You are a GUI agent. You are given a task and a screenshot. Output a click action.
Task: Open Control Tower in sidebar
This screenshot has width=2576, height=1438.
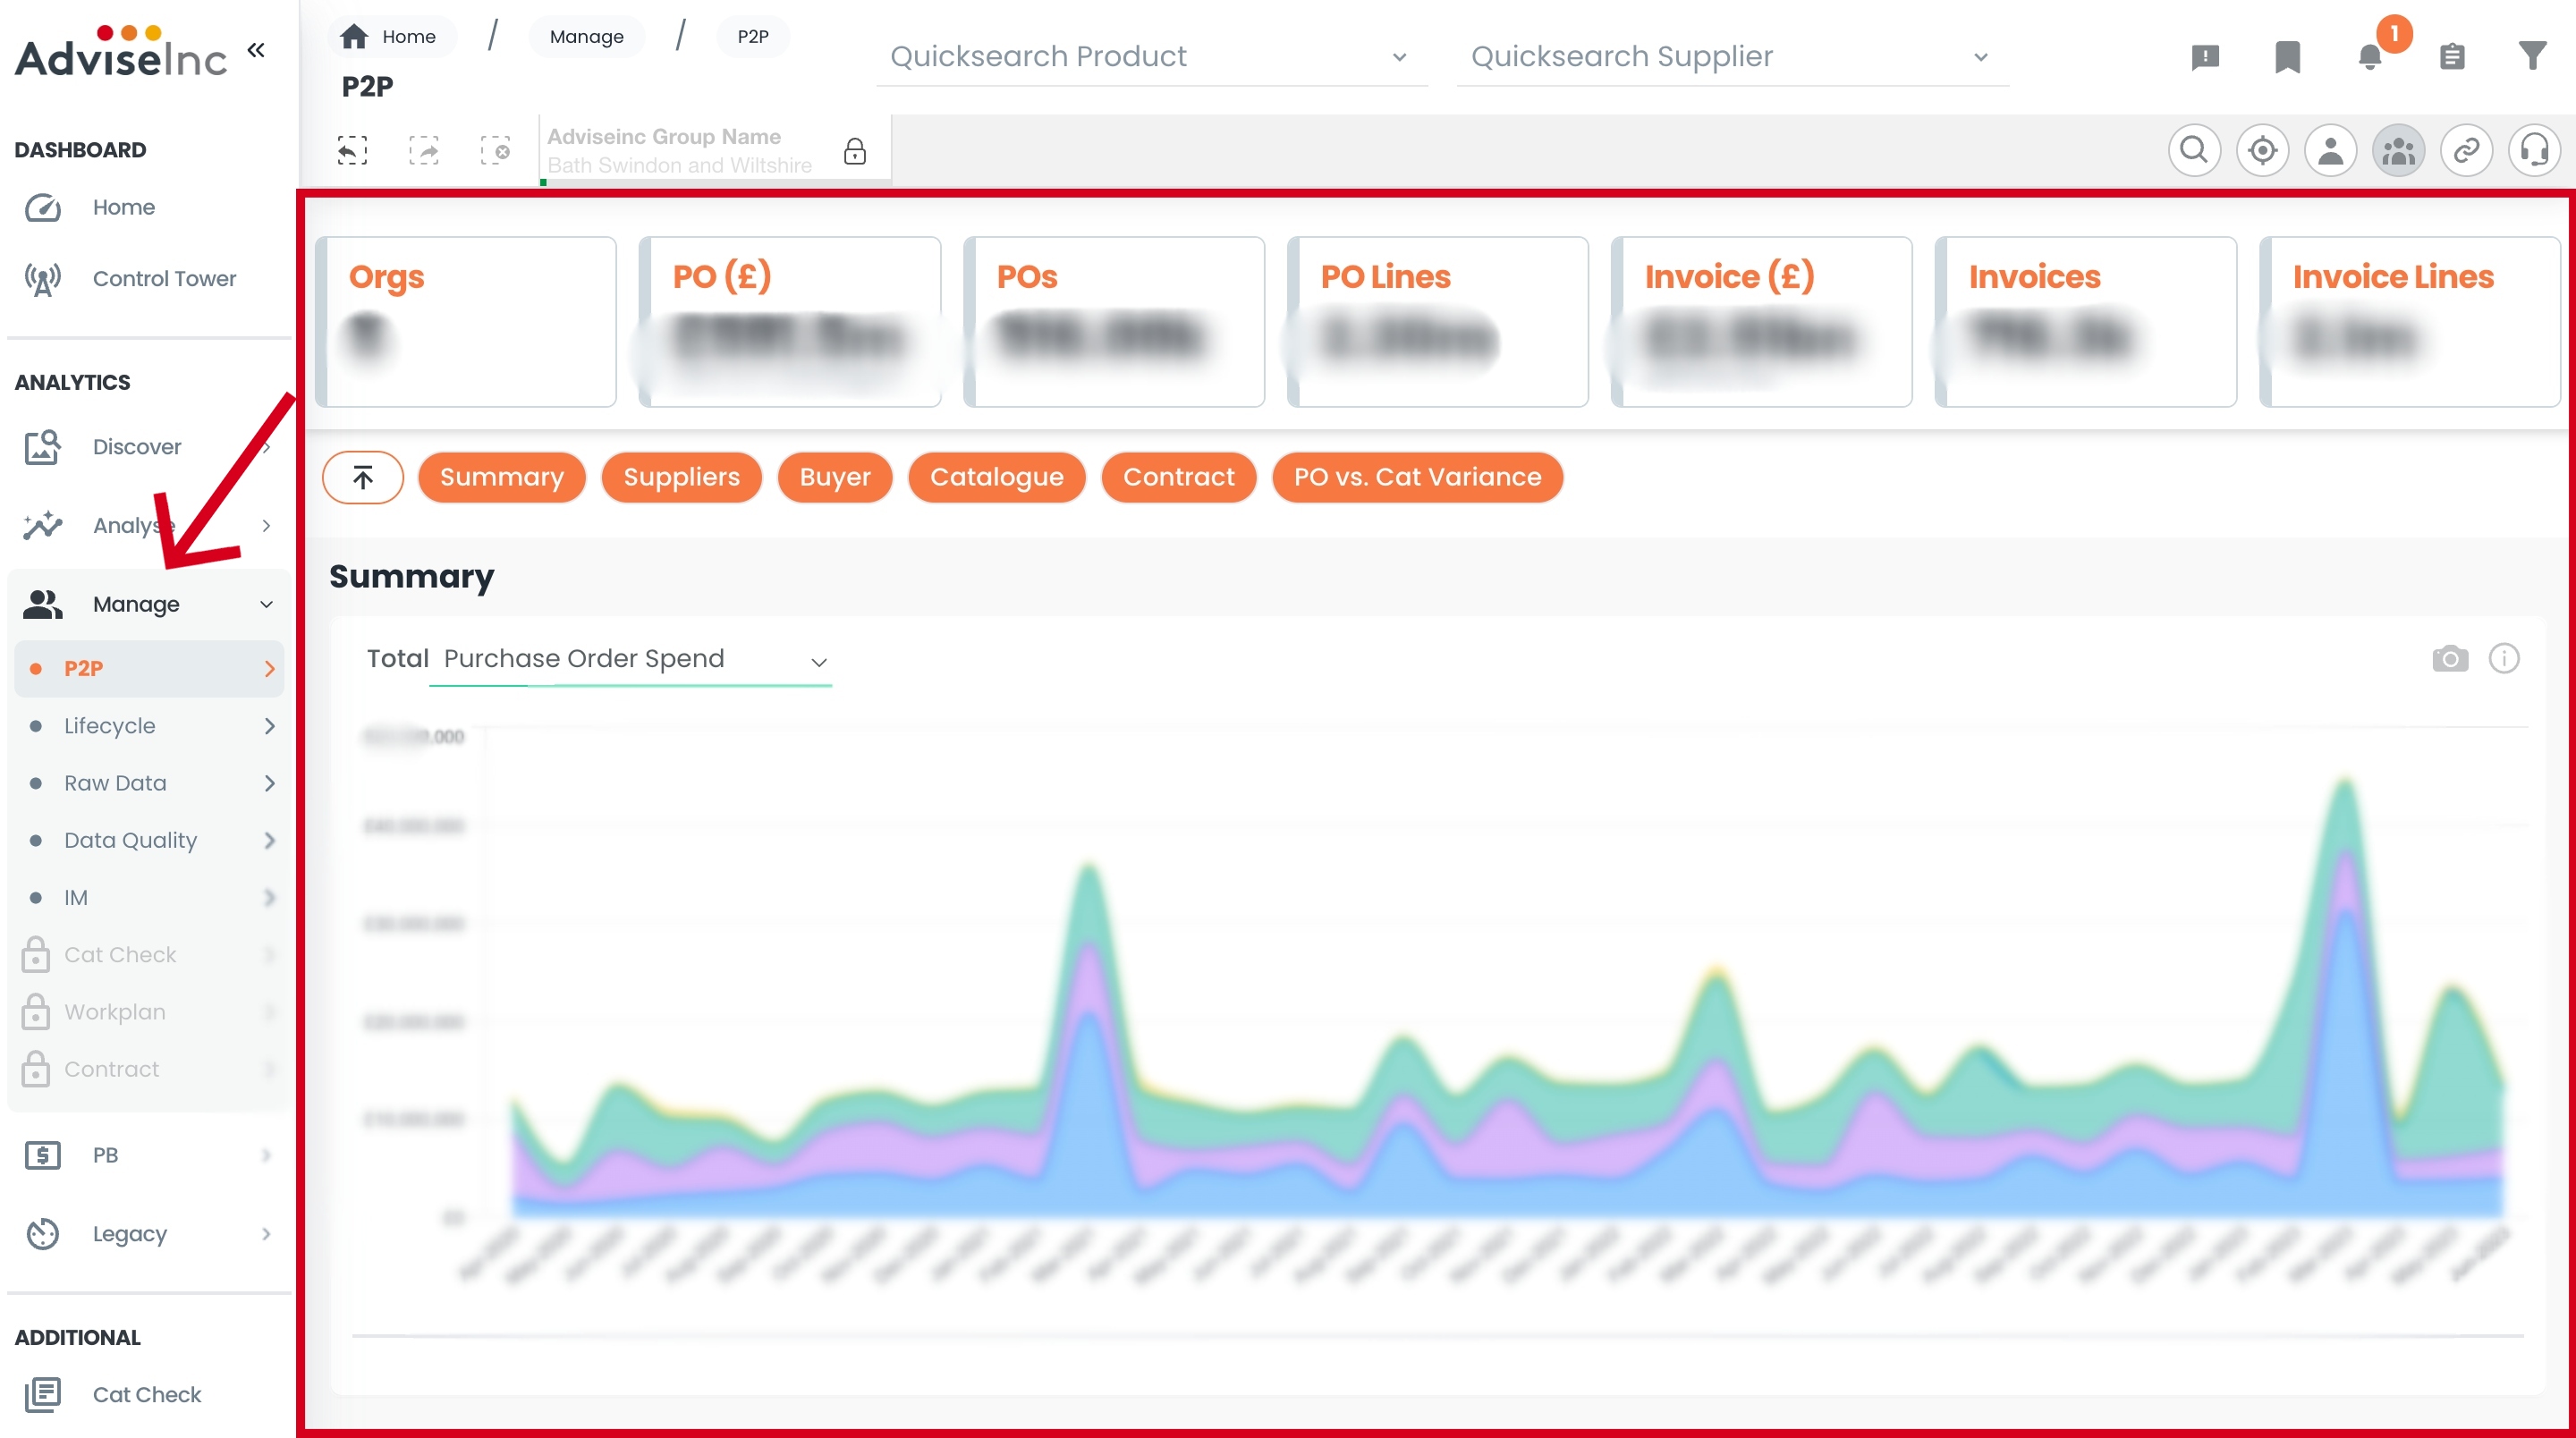pos(164,279)
